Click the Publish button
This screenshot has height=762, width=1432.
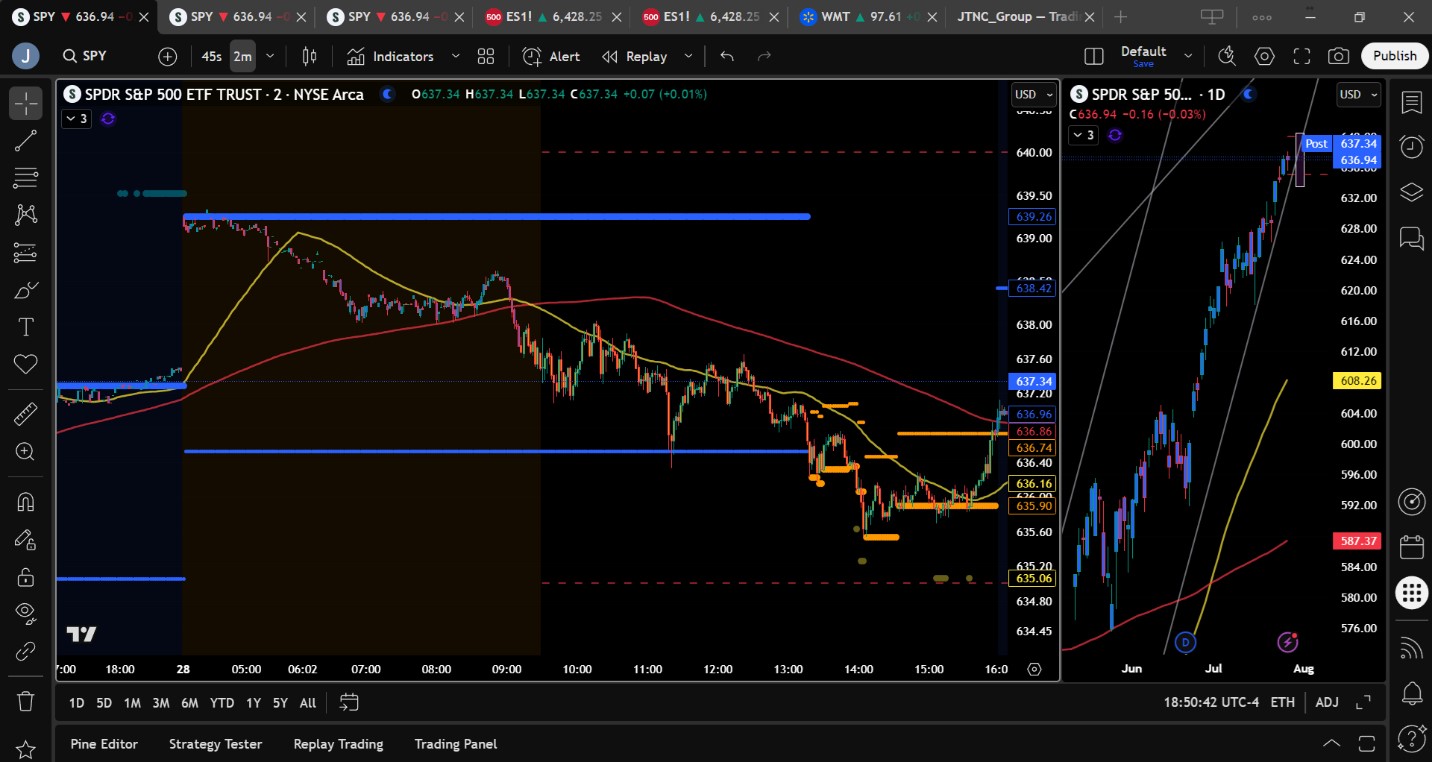tap(1394, 57)
